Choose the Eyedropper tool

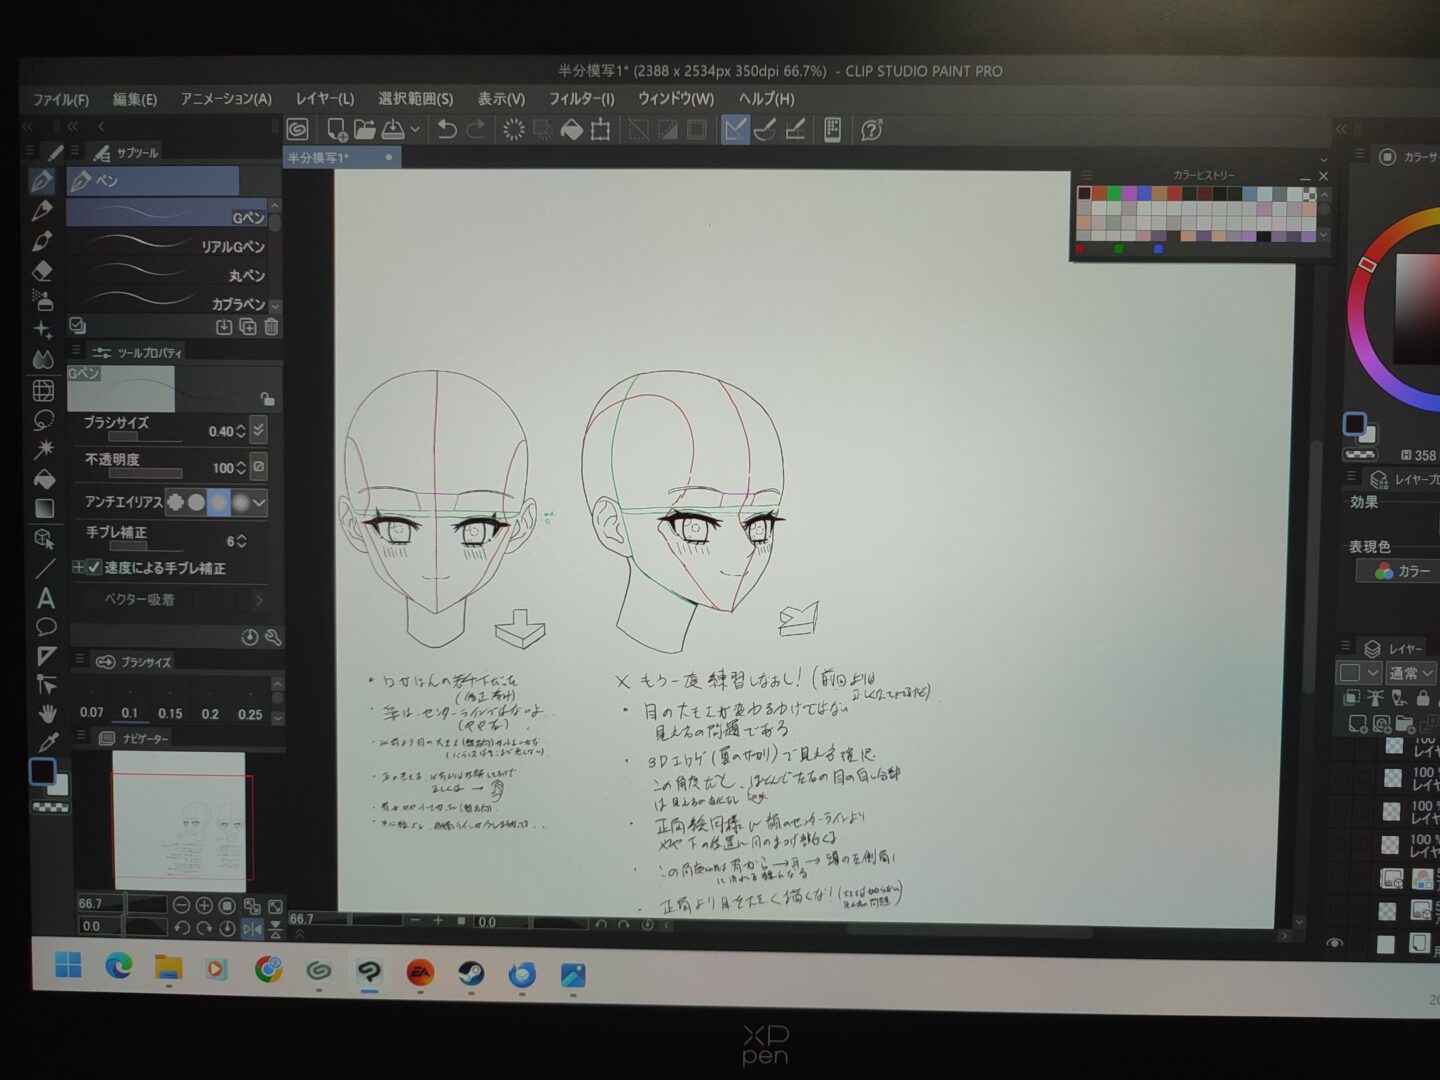[47, 742]
